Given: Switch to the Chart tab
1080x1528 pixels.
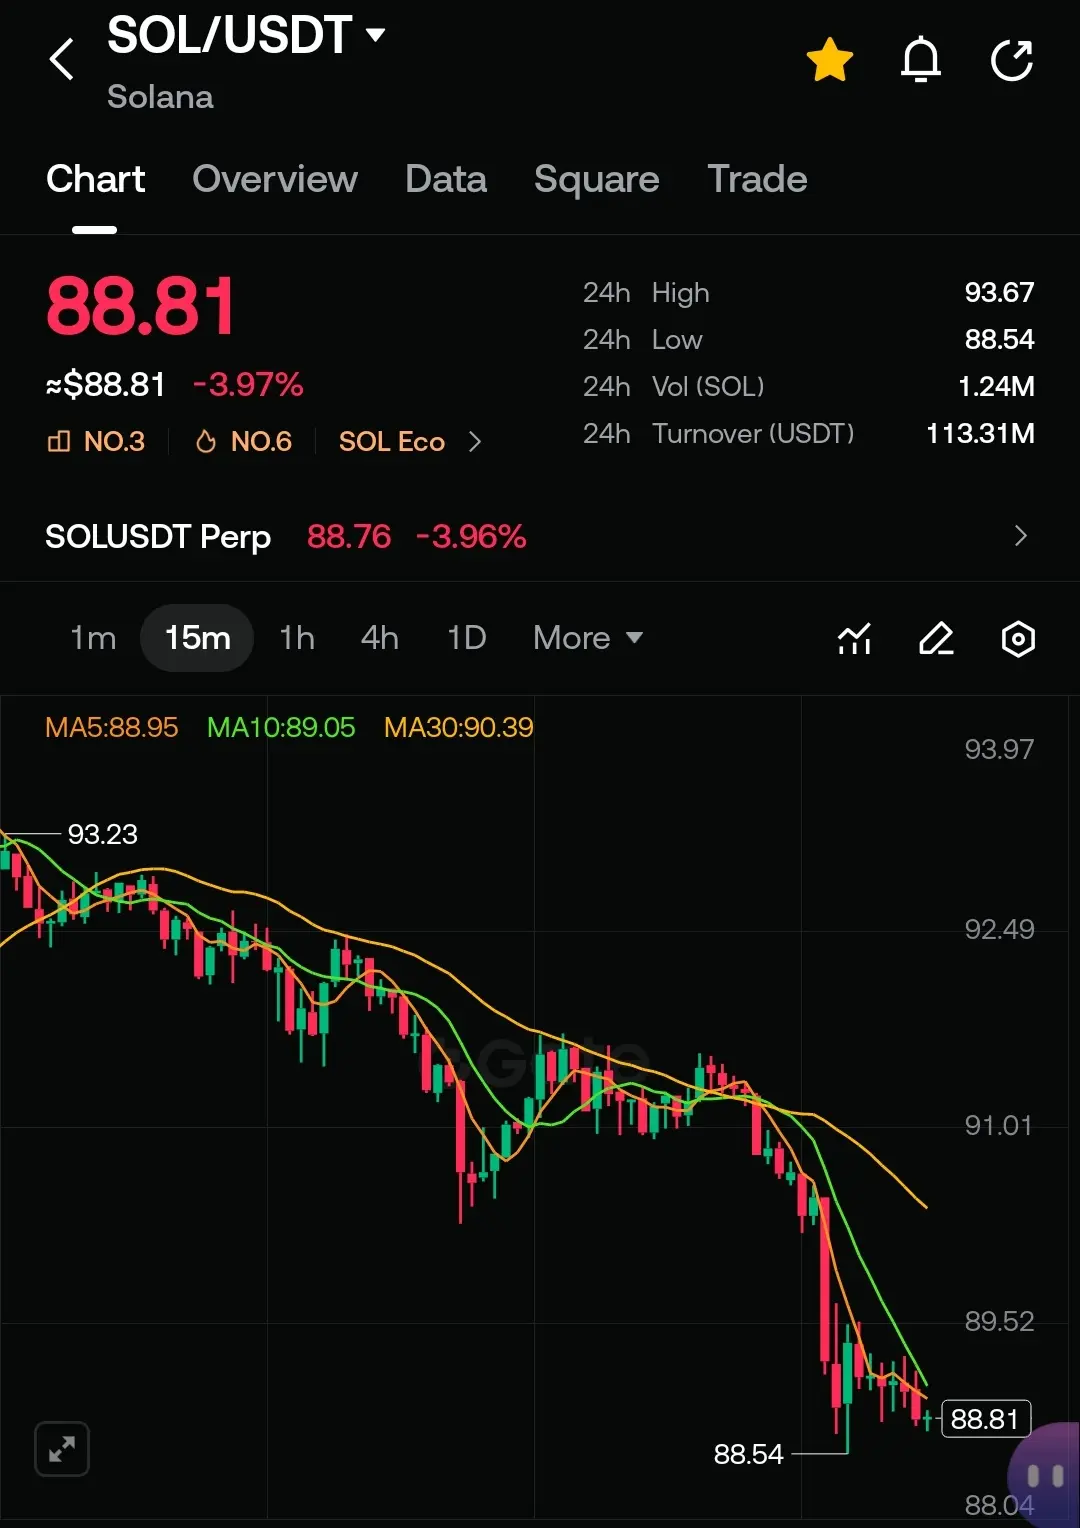Looking at the screenshot, I should click(95, 179).
